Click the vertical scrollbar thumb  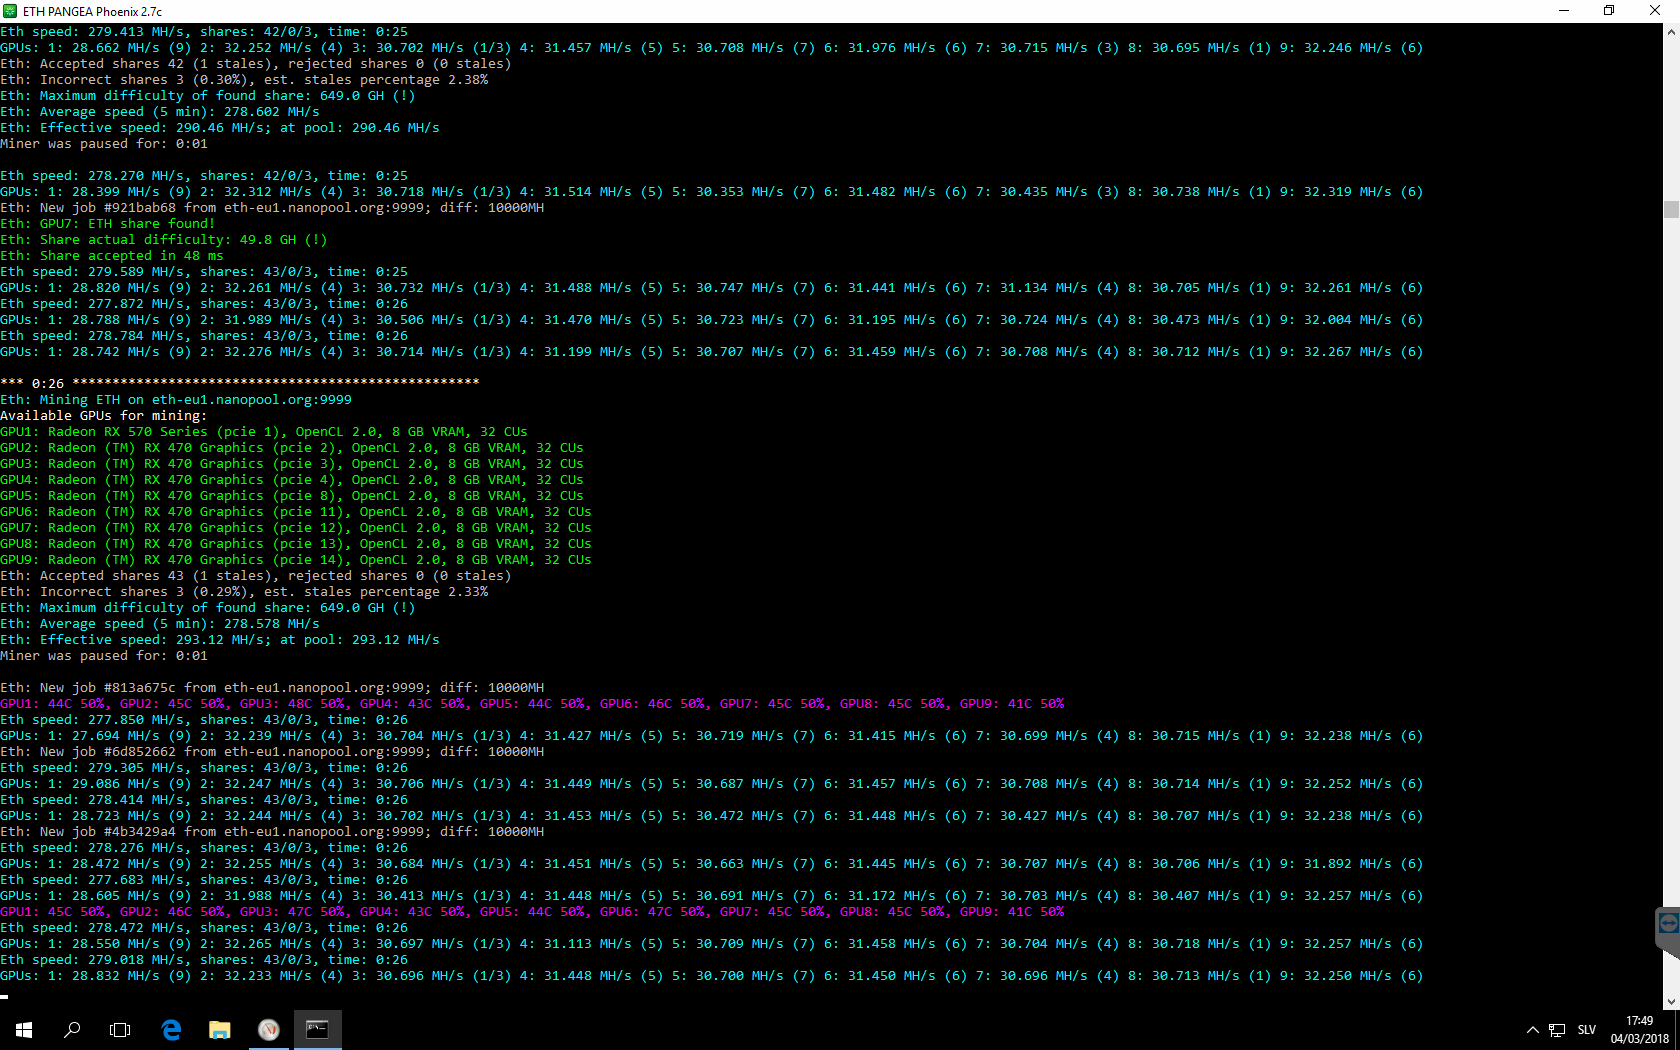(x=1671, y=209)
